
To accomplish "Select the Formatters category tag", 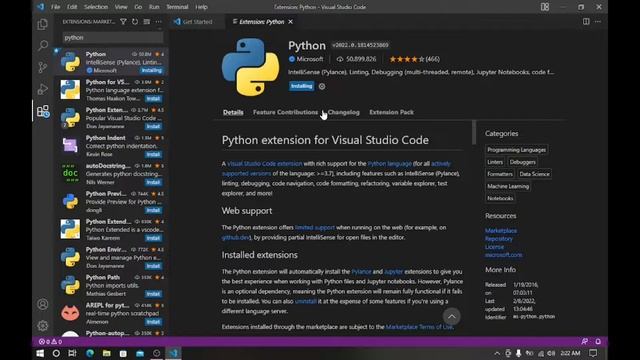I will click(500, 174).
